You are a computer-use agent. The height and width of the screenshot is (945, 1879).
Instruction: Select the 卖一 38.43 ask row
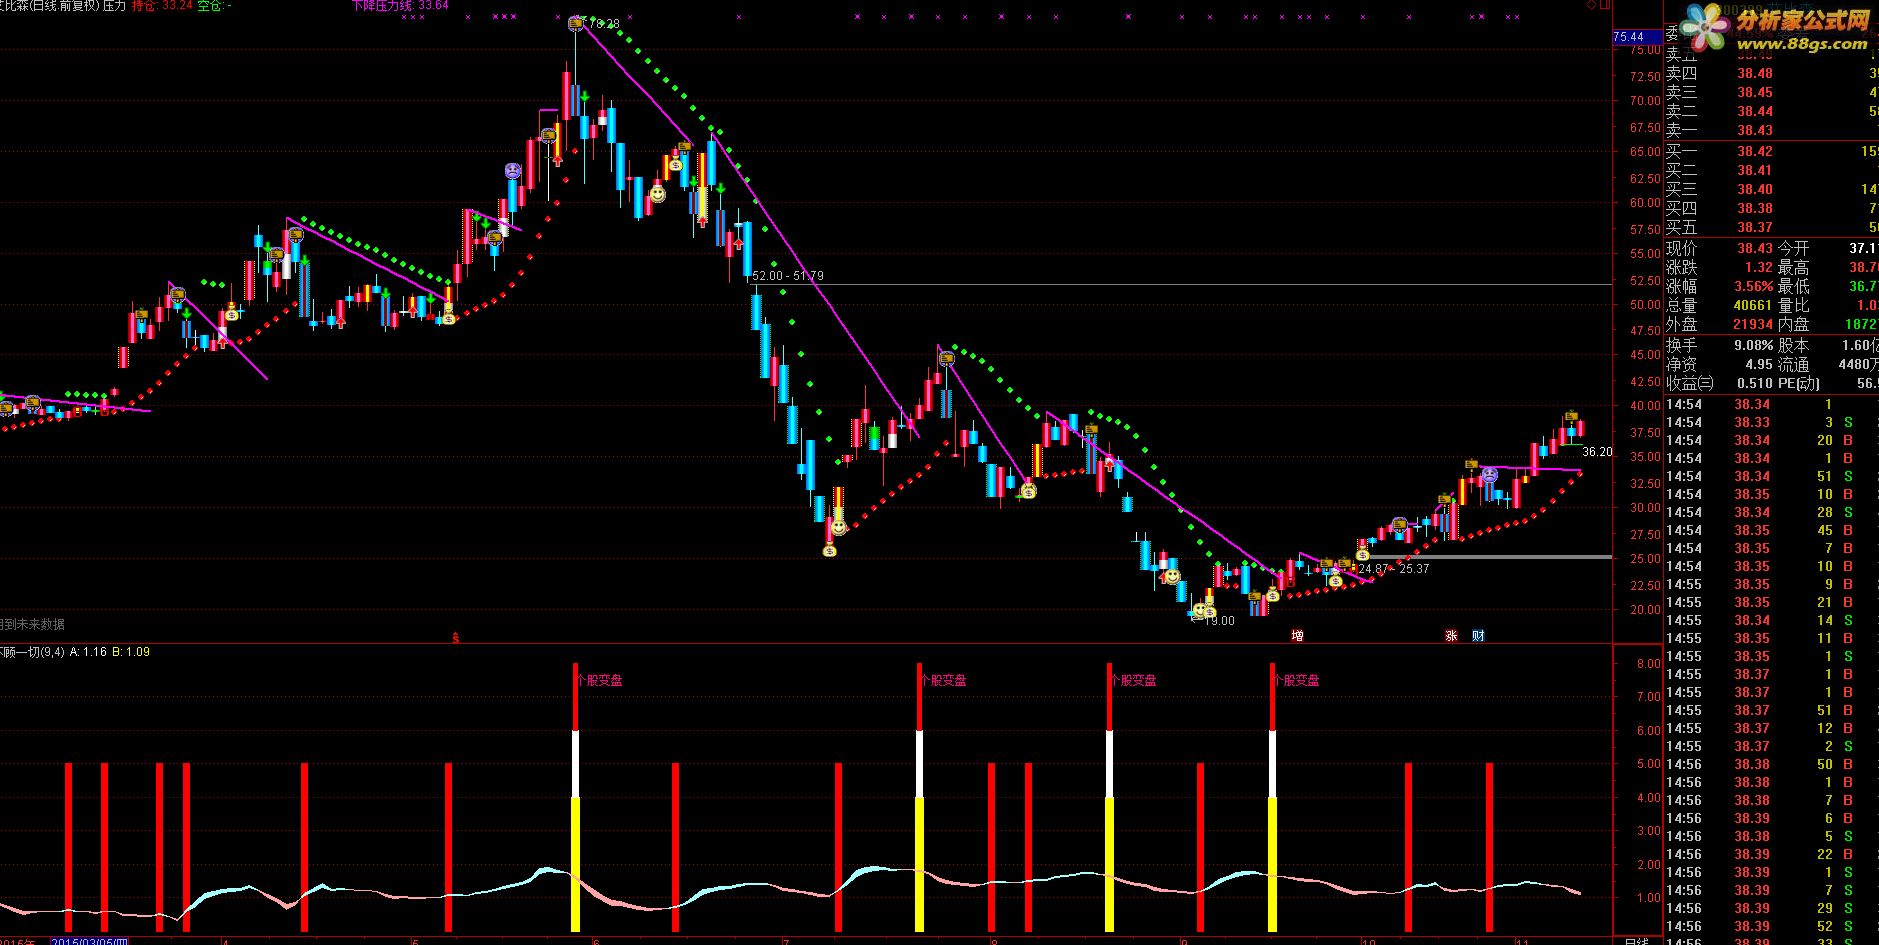pyautogui.click(x=1771, y=130)
